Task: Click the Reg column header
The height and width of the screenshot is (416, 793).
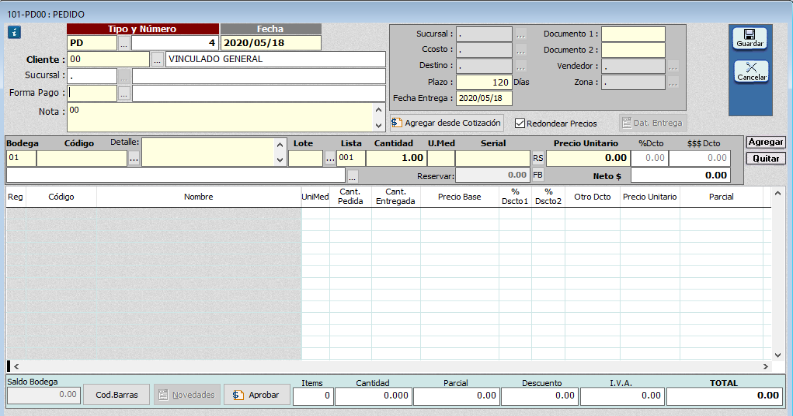Action: (16, 197)
